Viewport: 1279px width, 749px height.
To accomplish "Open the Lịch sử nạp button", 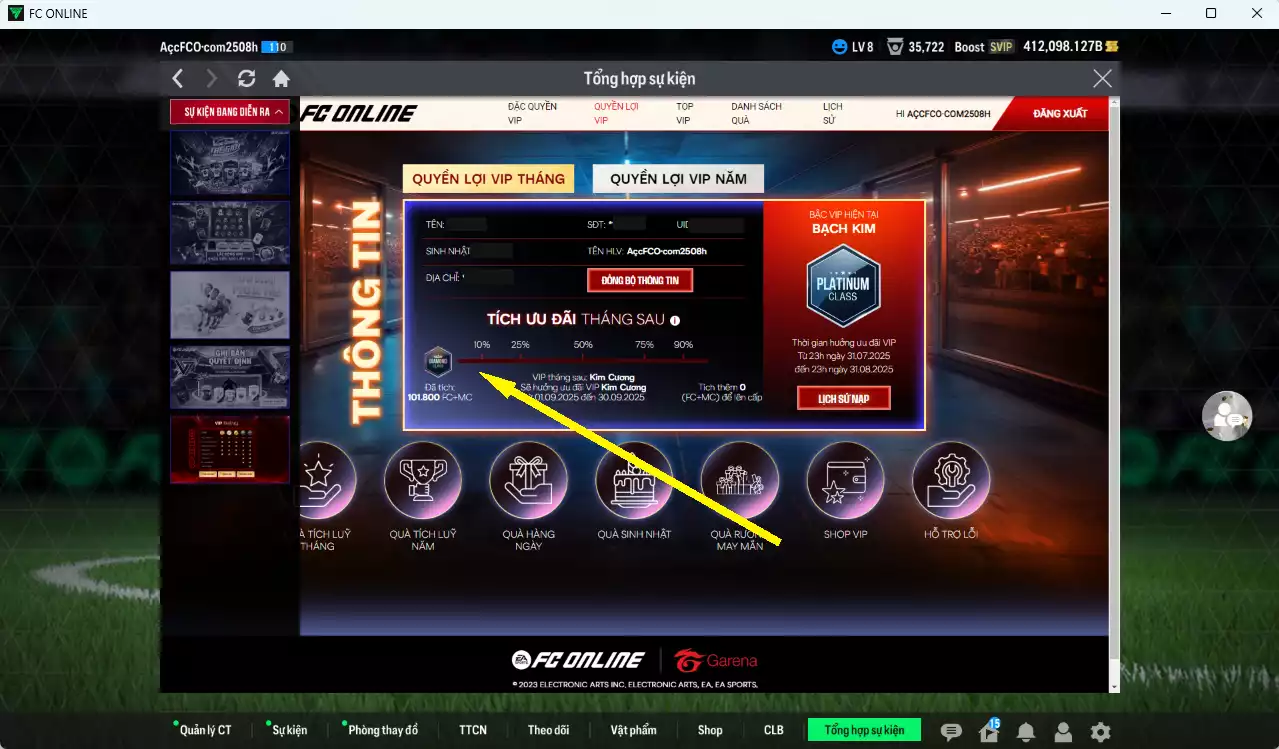I will [x=843, y=398].
